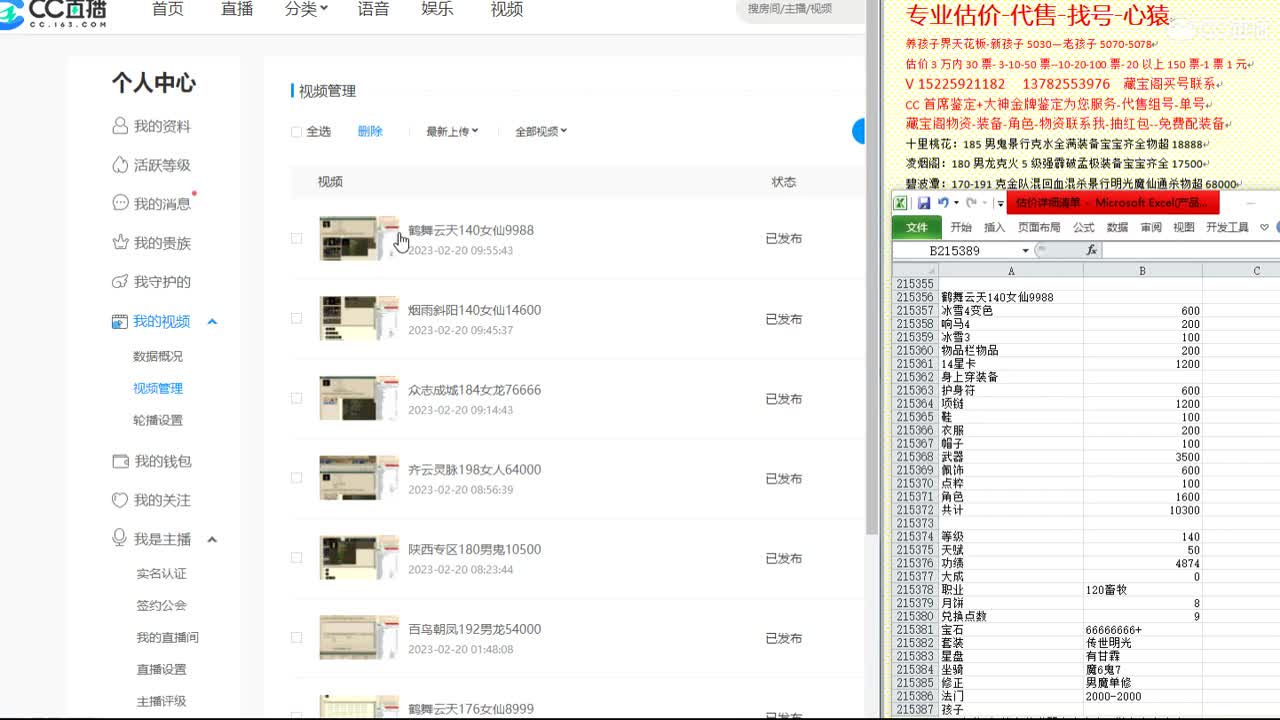Click the 我的关注 heart icon

(x=120, y=500)
